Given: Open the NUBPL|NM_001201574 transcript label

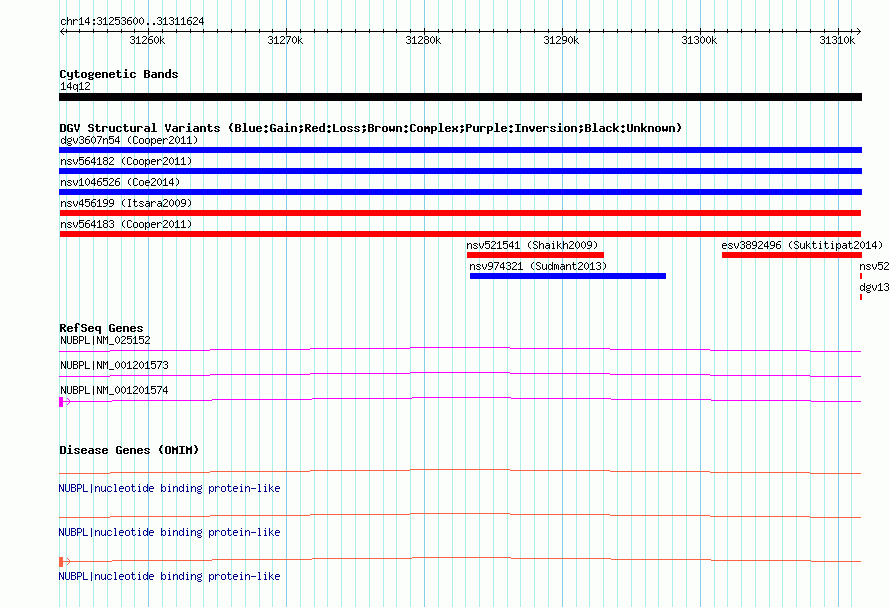Looking at the screenshot, I should tap(114, 391).
